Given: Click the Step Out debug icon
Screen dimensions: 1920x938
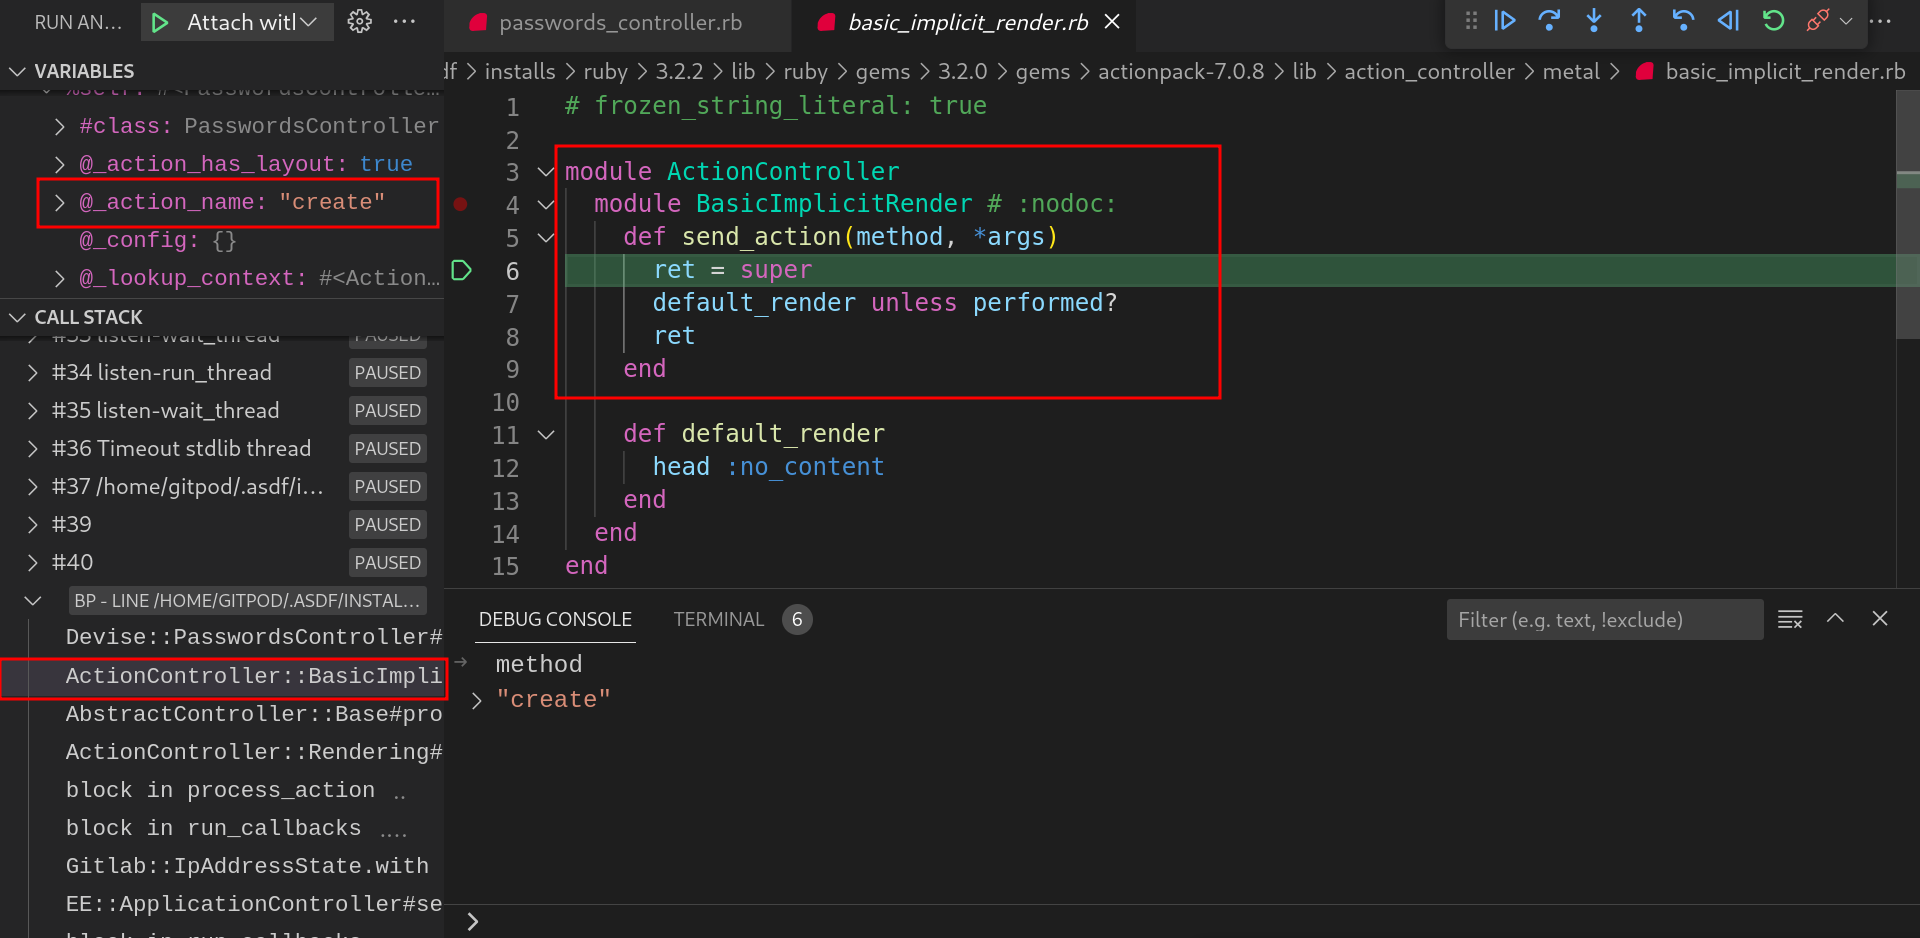Looking at the screenshot, I should point(1639,21).
